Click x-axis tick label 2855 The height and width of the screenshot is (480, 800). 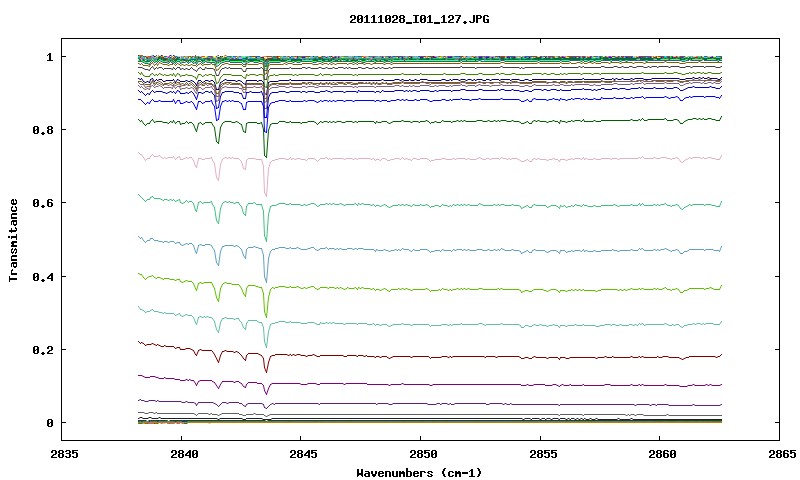click(542, 454)
